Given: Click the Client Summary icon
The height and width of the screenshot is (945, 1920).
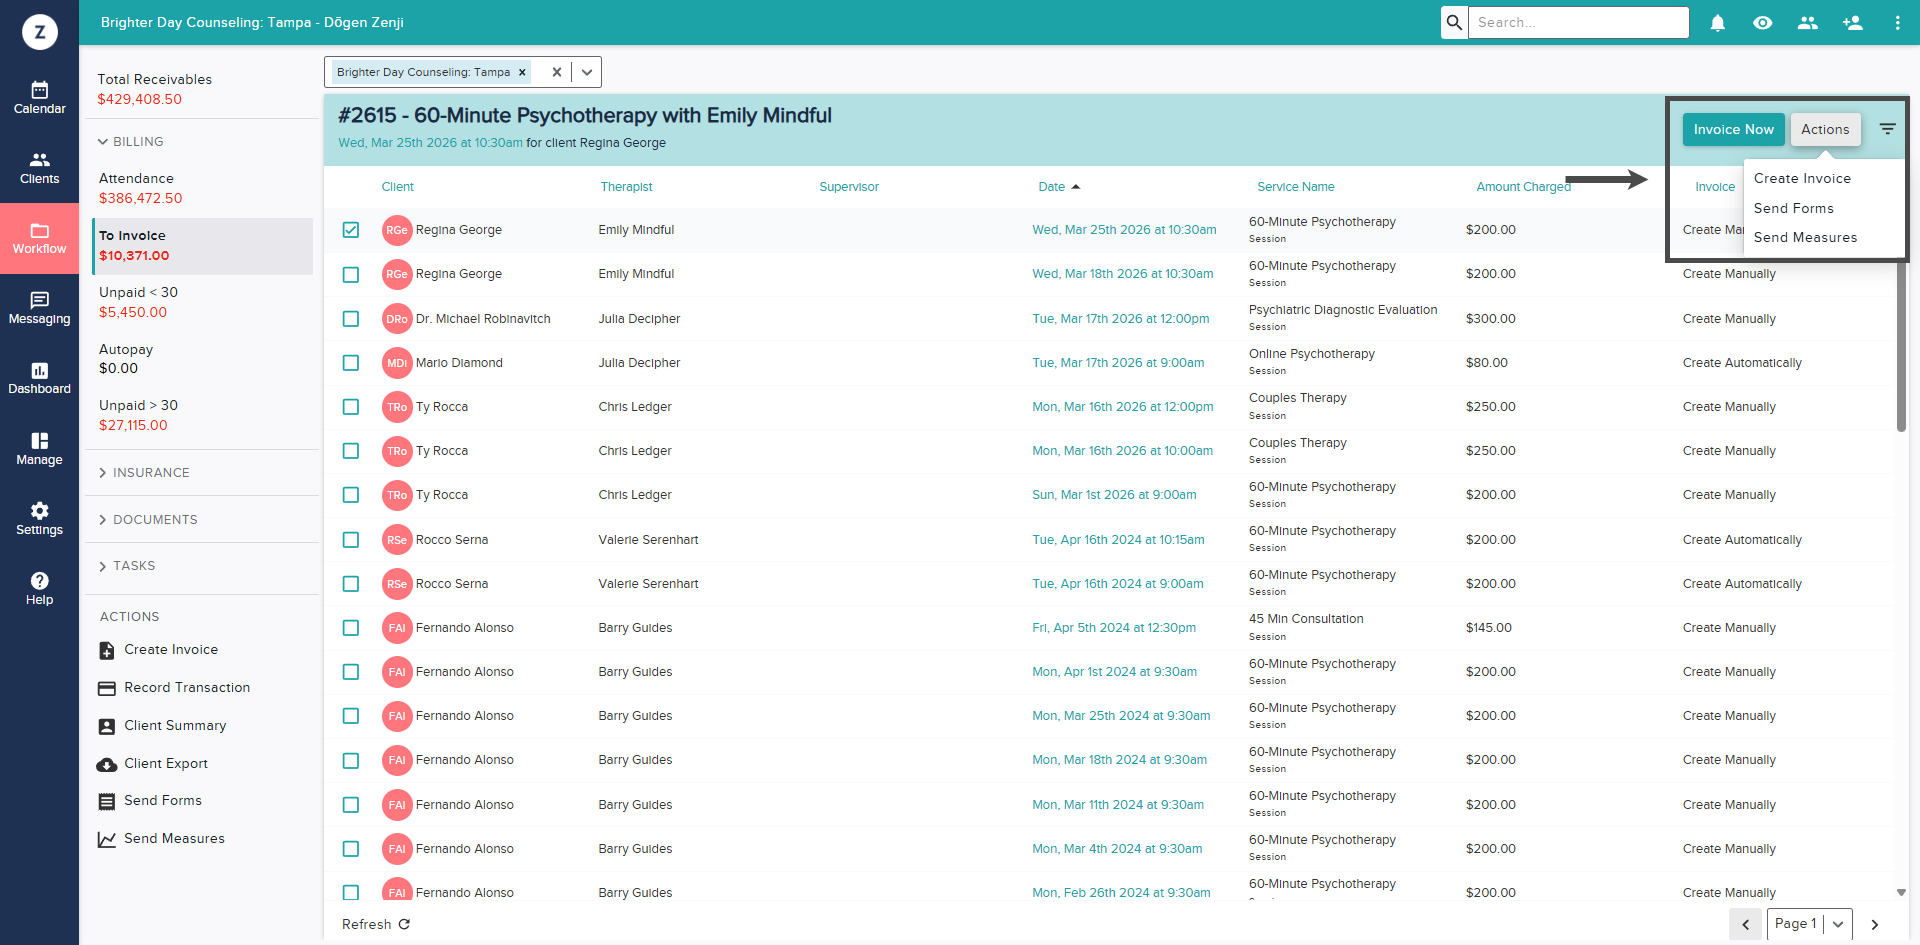Looking at the screenshot, I should [x=107, y=726].
